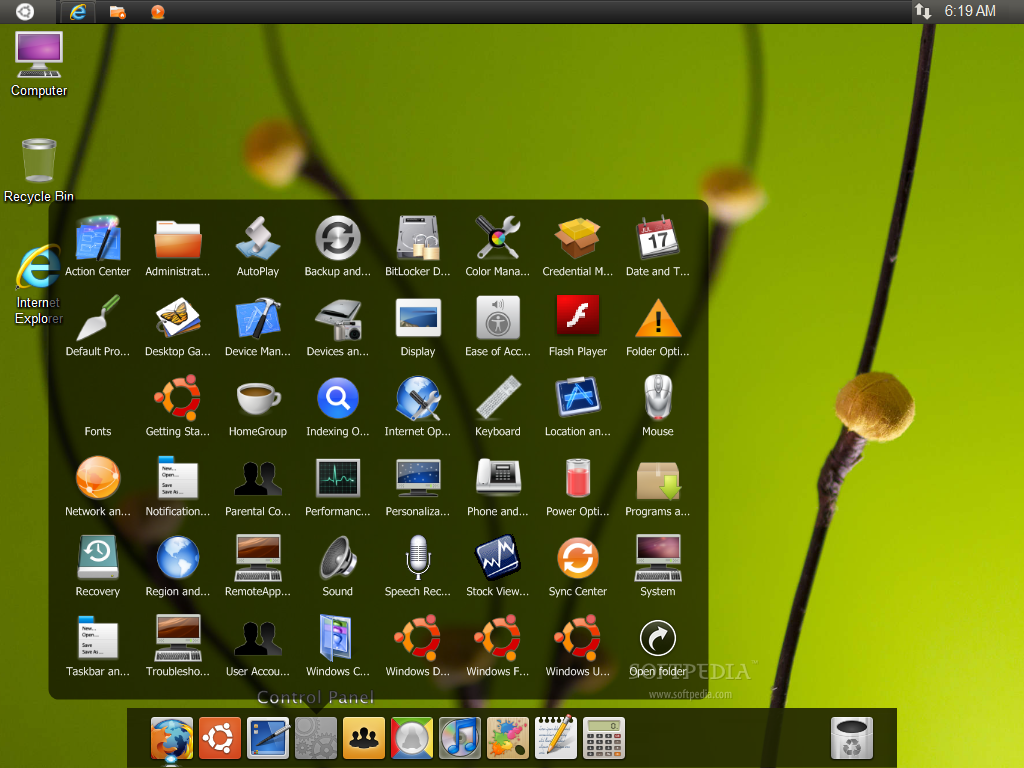Open the main menu button at top-left
The width and height of the screenshot is (1024, 768).
25,12
